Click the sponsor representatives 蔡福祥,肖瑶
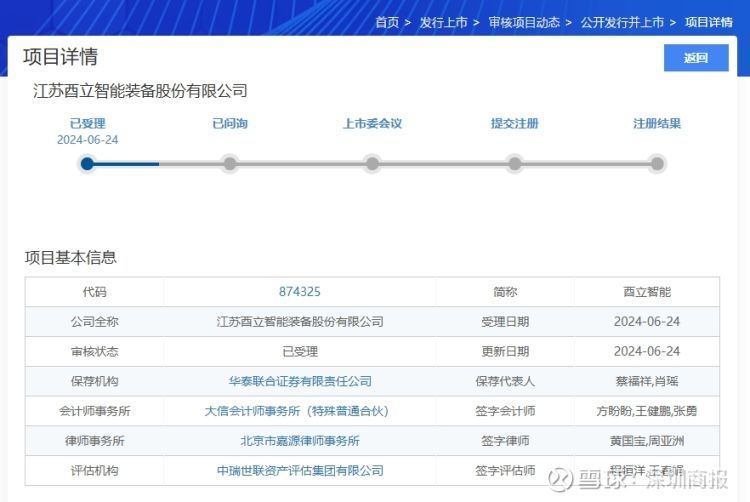The image size is (750, 502). pyautogui.click(x=647, y=381)
